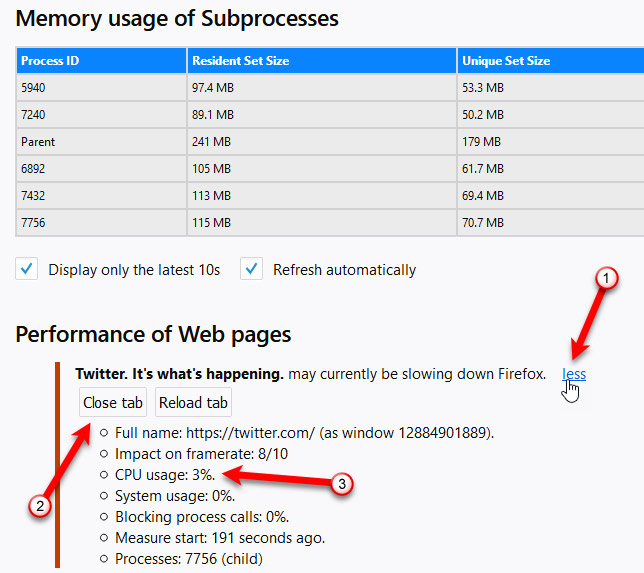Sort by Process ID column header
Screen dimensions: 644x573
pyautogui.click(x=50, y=61)
